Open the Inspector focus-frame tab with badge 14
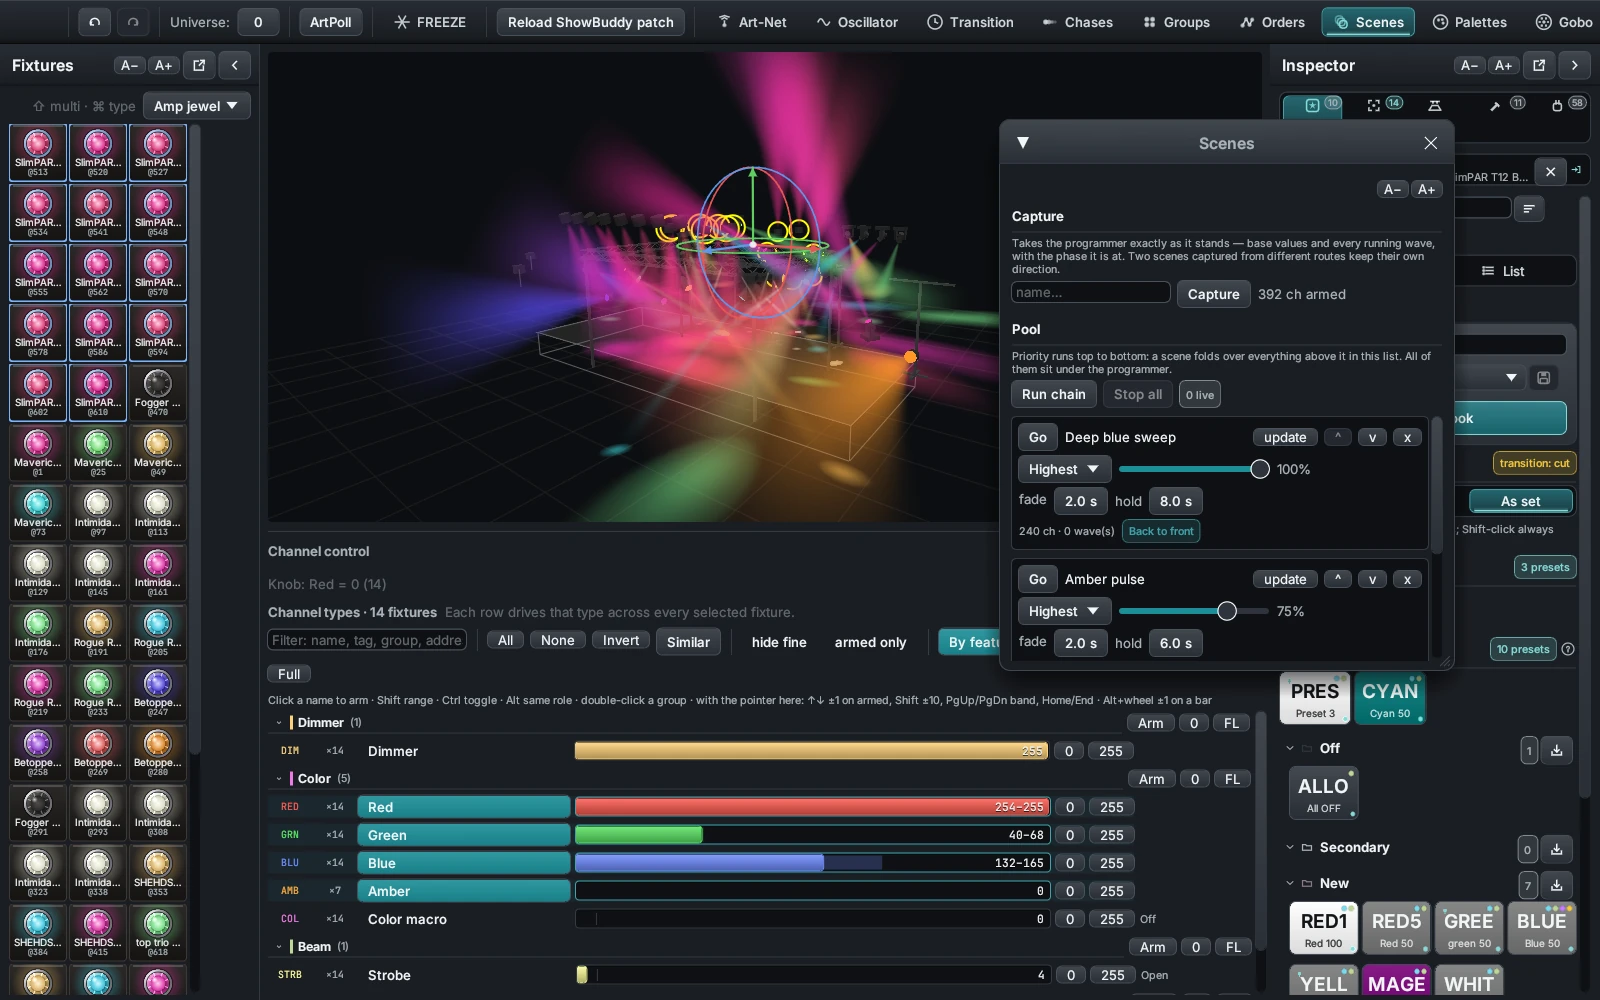This screenshot has width=1600, height=1000. point(1384,105)
